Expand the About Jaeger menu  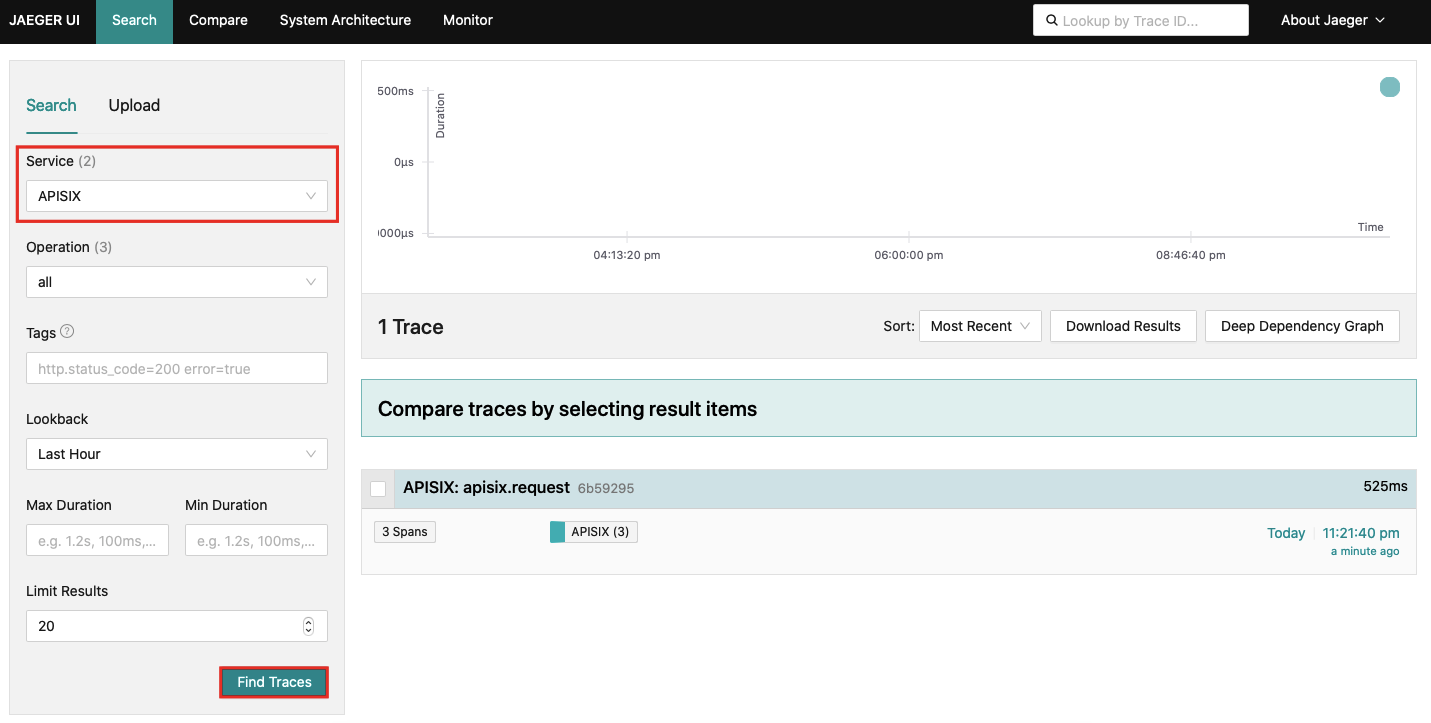[1333, 20]
